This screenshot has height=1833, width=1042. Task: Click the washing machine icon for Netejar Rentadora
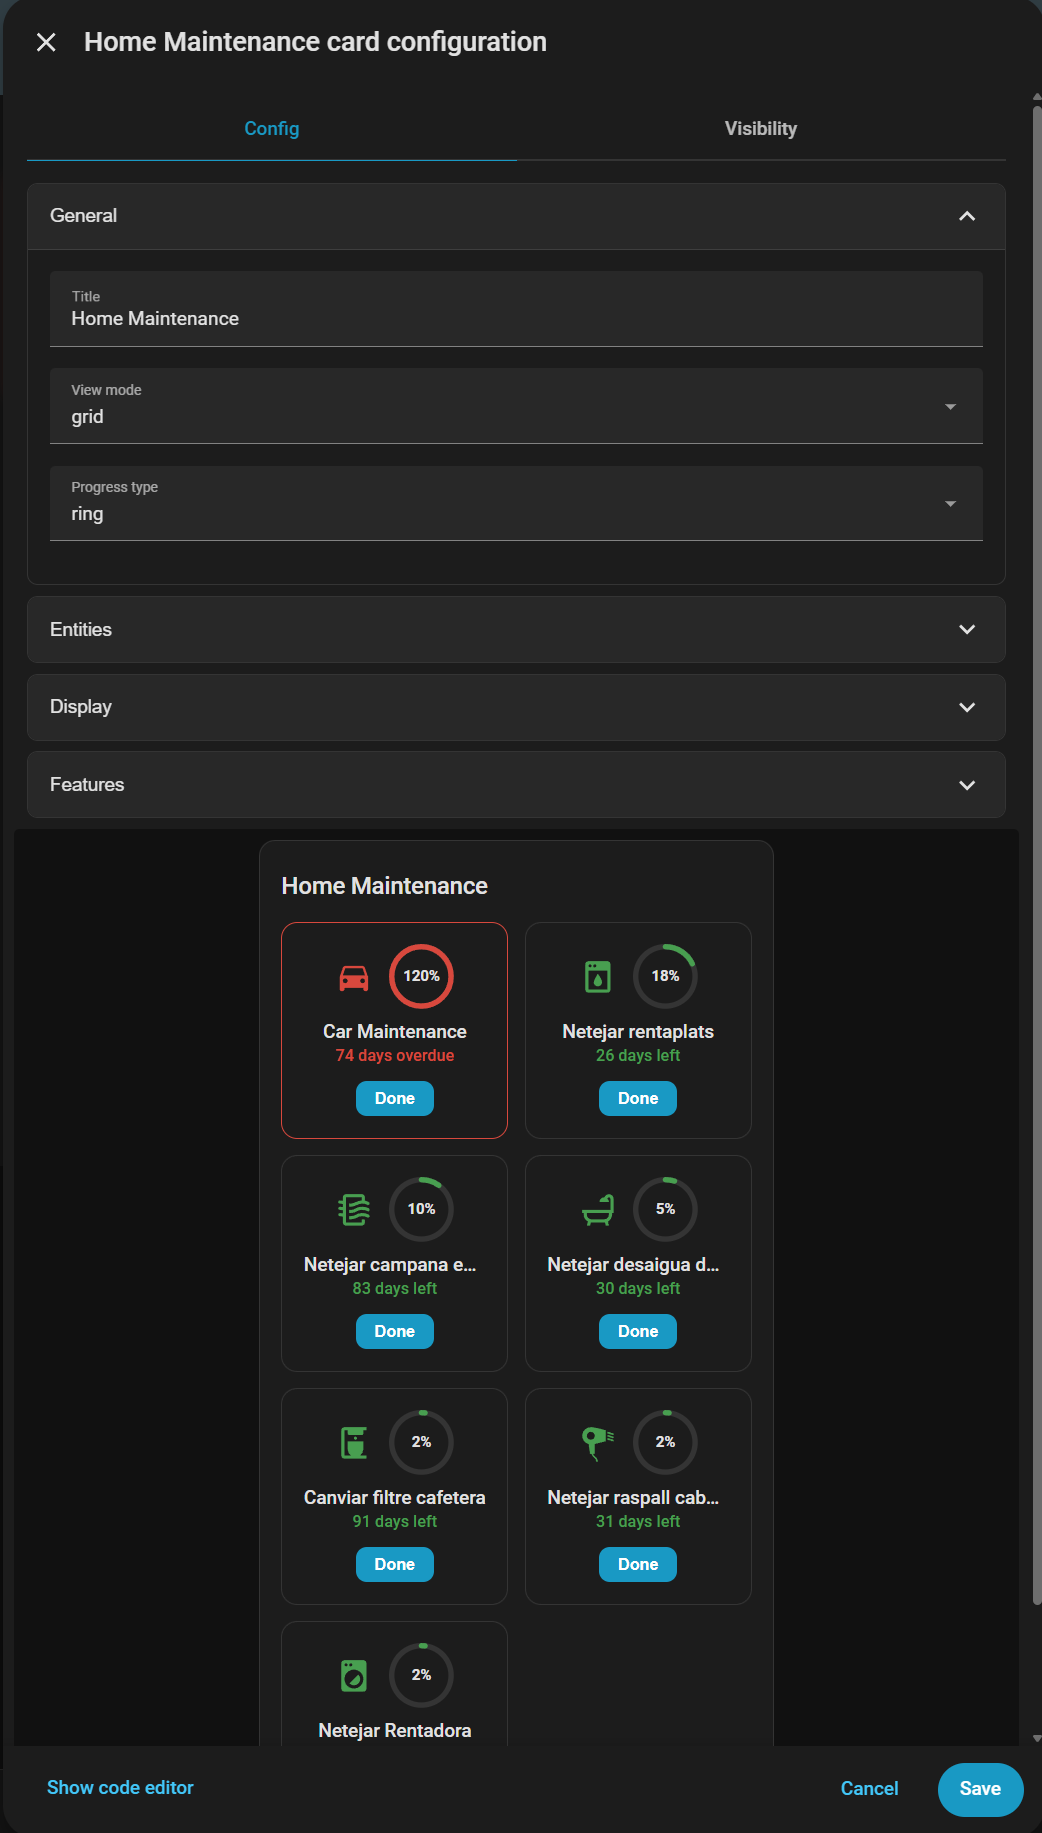tap(354, 1676)
